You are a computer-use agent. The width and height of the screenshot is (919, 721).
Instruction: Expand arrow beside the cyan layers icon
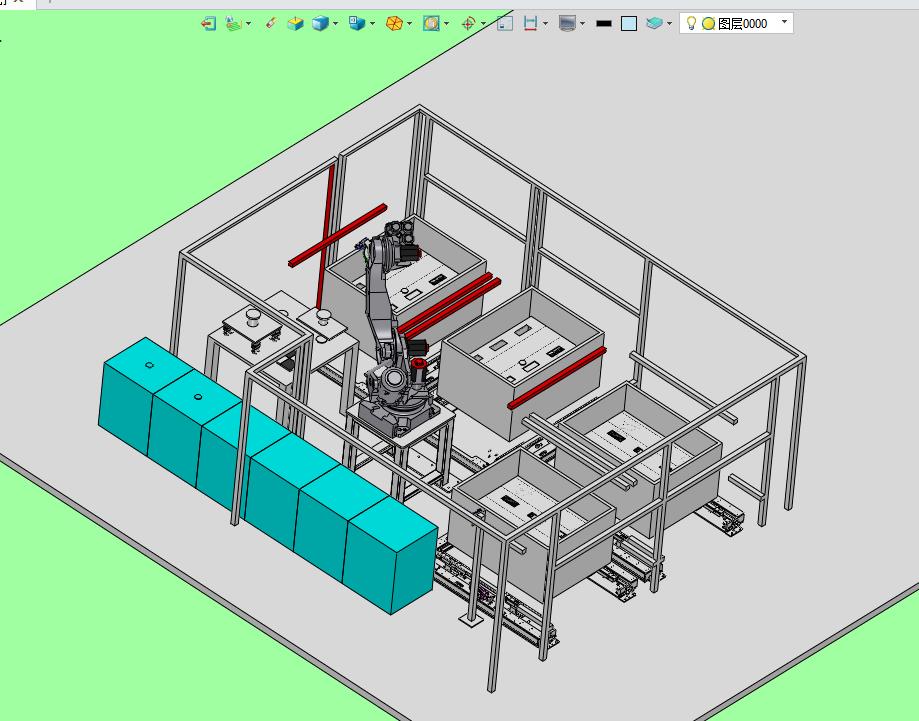click(x=669, y=24)
